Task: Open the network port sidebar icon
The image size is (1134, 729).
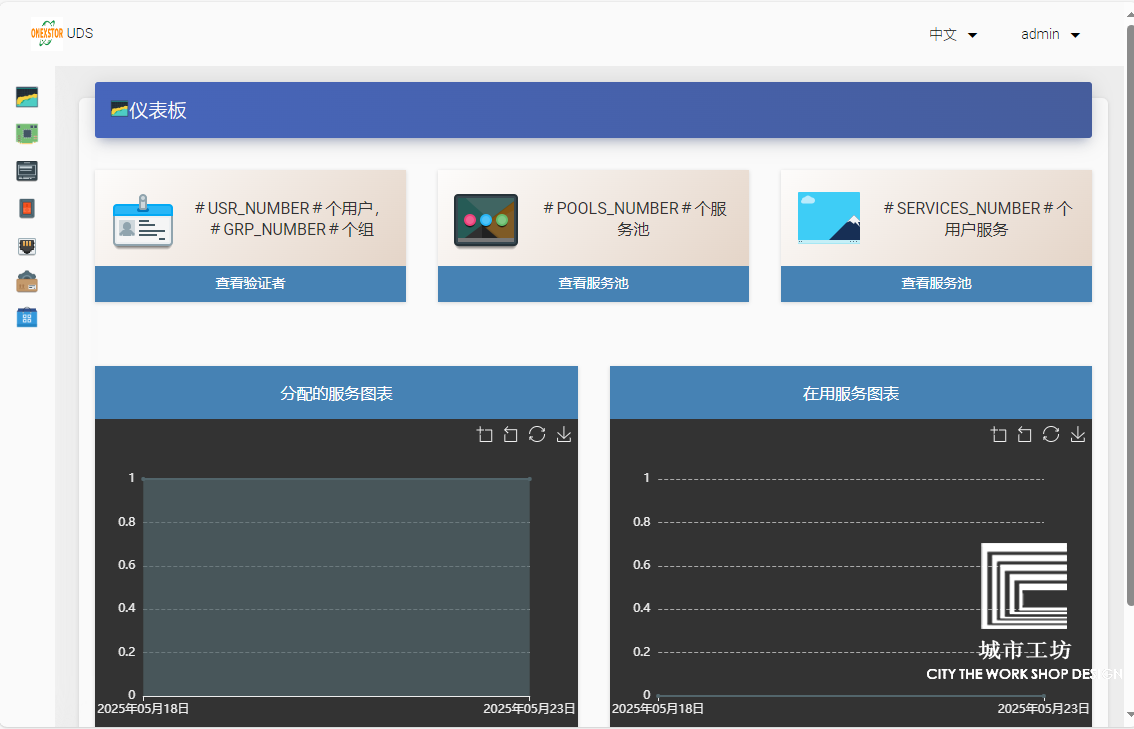Action: 27,246
